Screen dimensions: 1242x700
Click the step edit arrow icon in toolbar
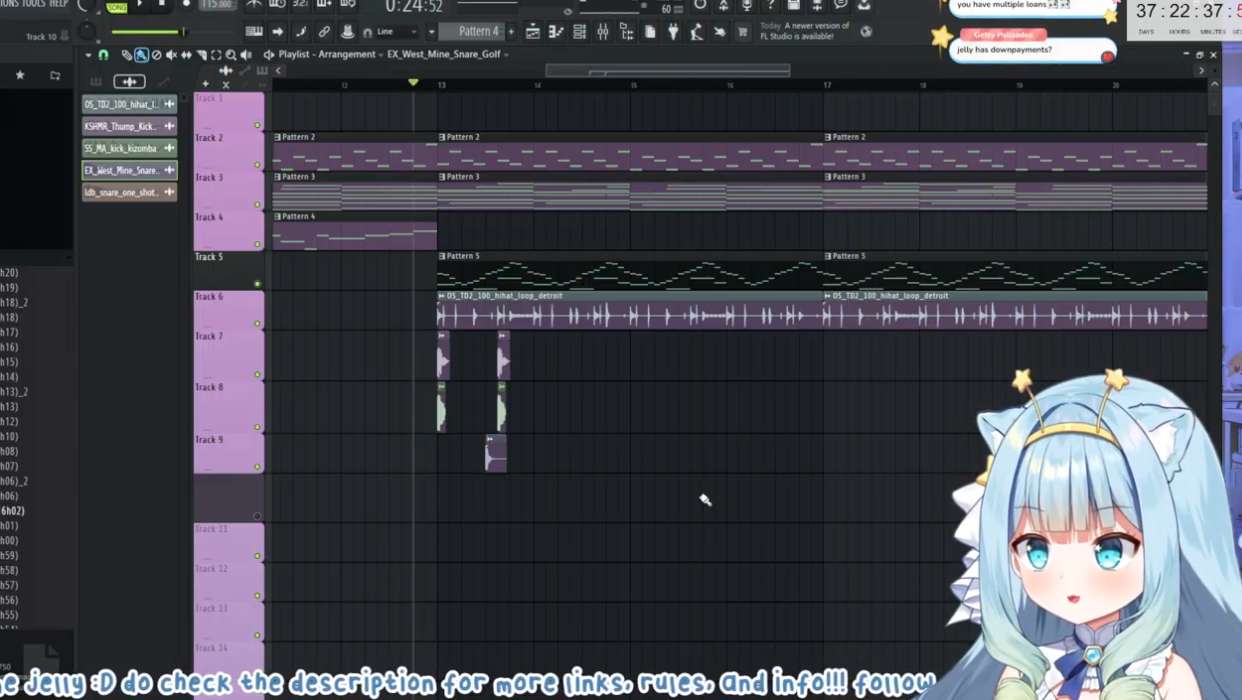[278, 32]
